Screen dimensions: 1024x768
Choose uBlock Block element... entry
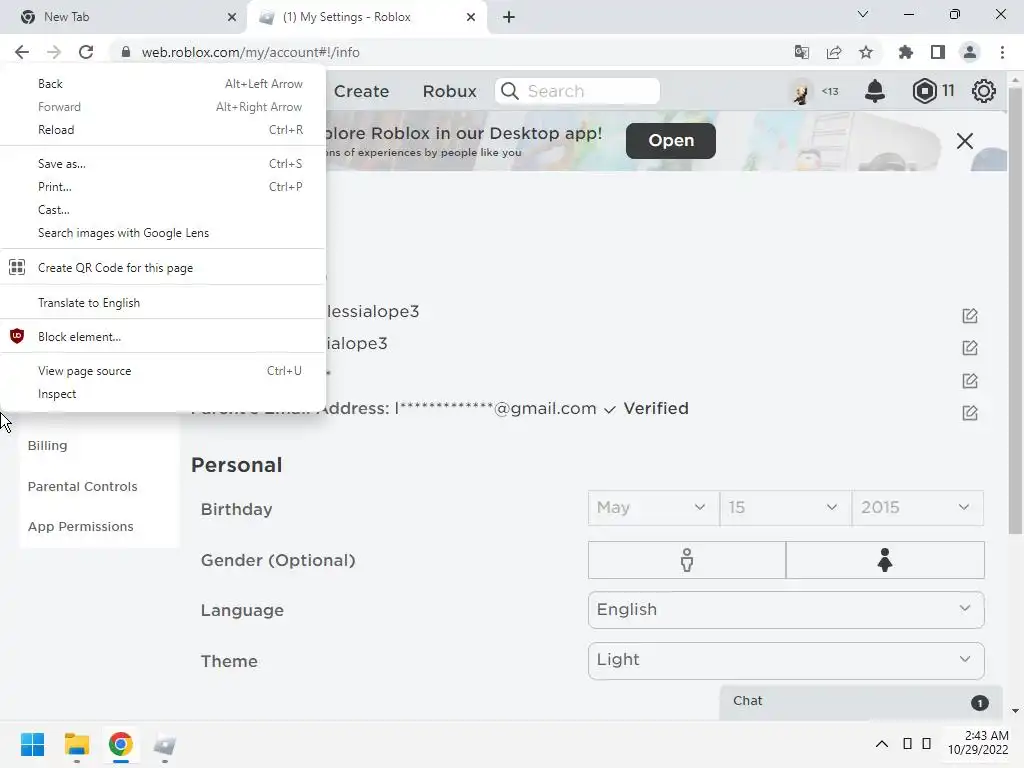pos(163,337)
